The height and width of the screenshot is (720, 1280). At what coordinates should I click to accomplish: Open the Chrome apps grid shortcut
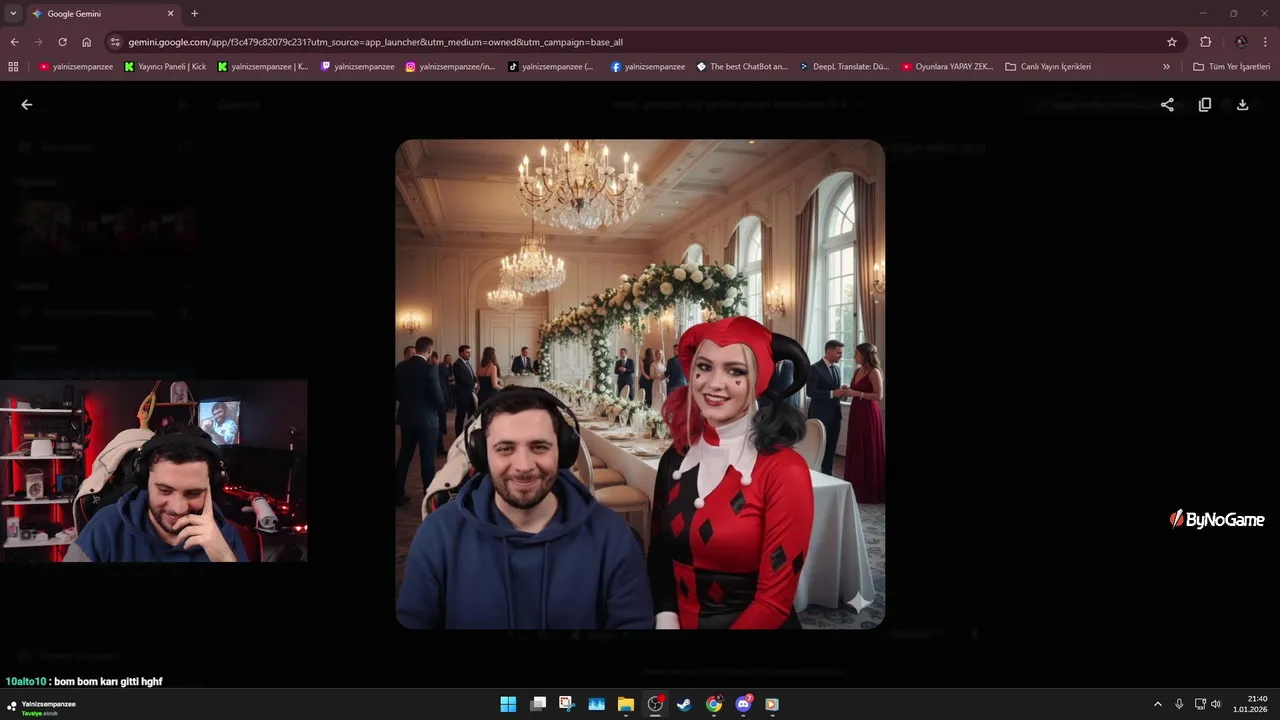coord(13,67)
